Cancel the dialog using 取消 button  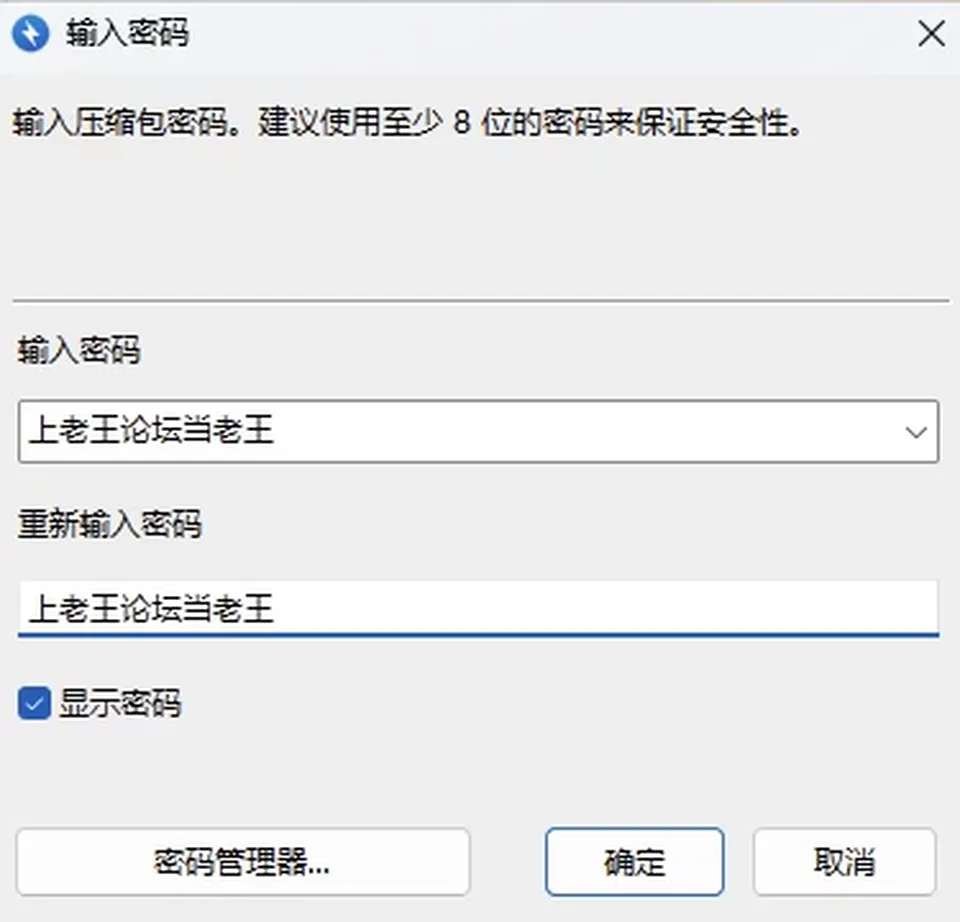pyautogui.click(x=845, y=862)
